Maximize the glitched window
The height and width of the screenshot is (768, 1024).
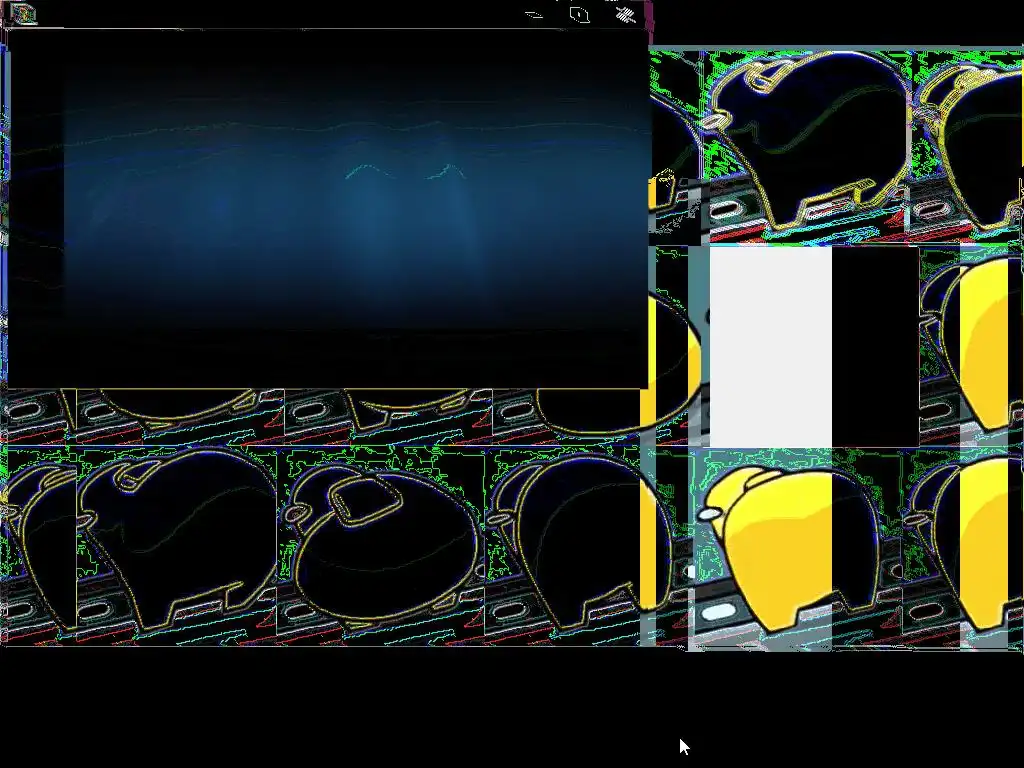[x=579, y=14]
